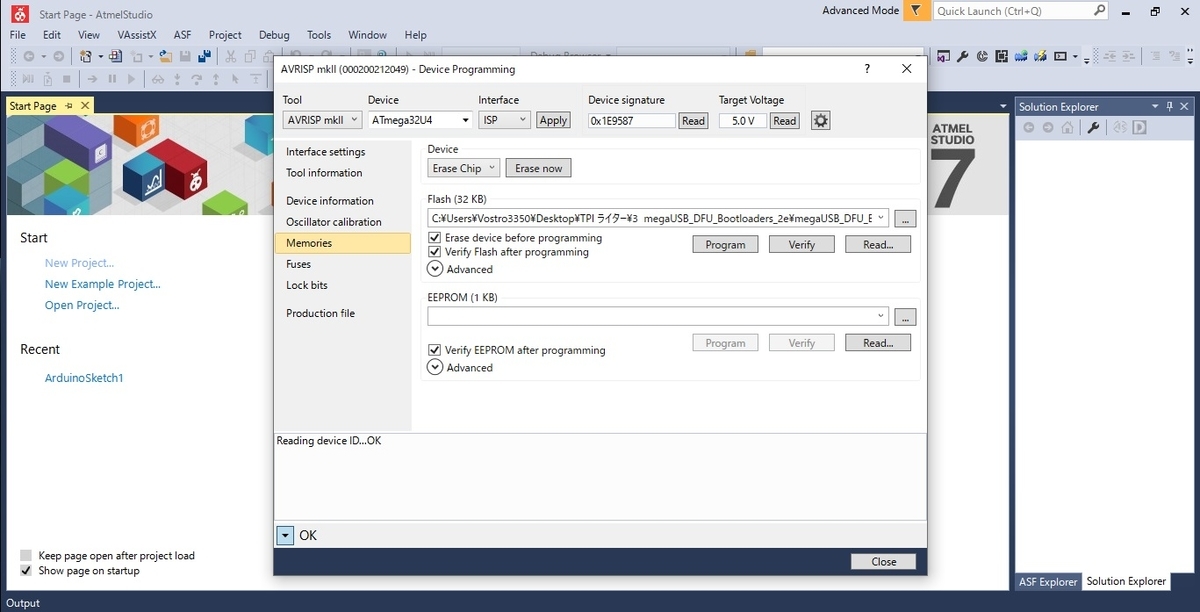Image resolution: width=1200 pixels, height=612 pixels.
Task: Open the Device dropdown showing ATmega32U4
Action: 420,120
